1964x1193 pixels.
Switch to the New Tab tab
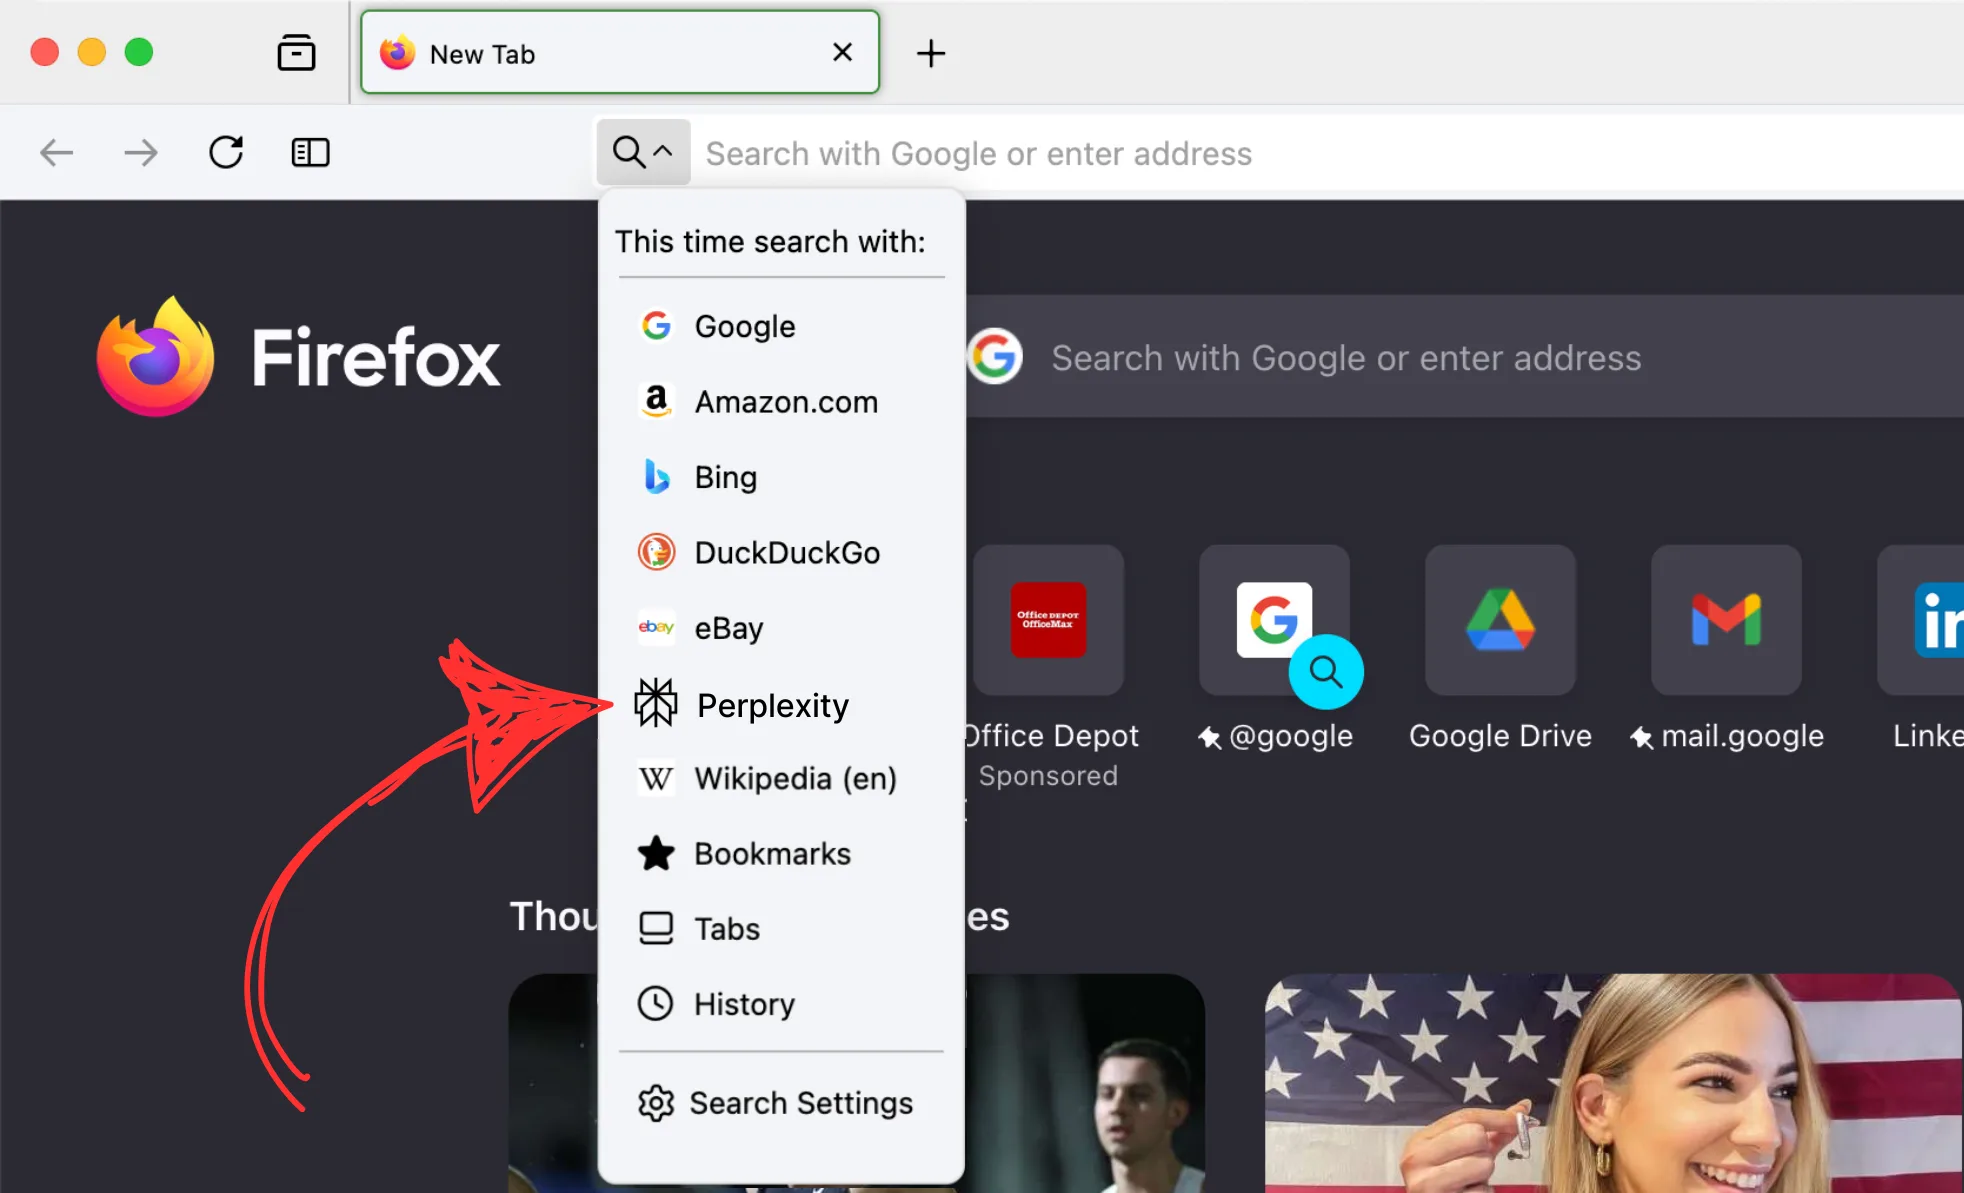(x=560, y=53)
